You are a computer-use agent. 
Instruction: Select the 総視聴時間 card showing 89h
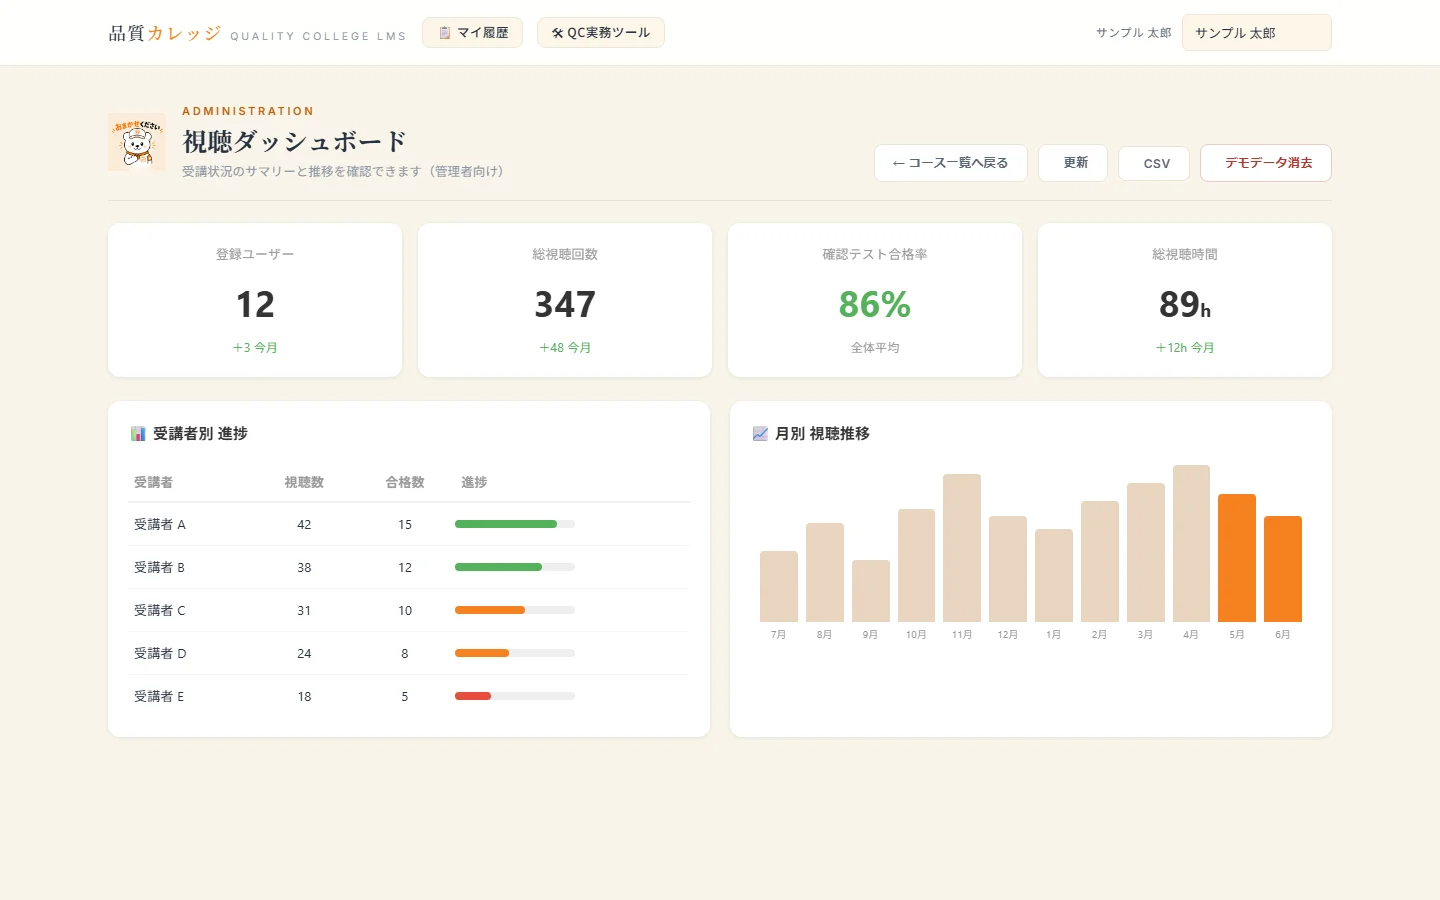tap(1185, 300)
